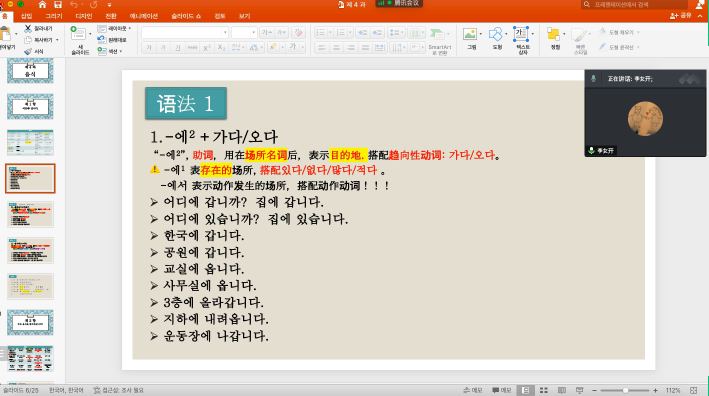Open the 도형 shapes gallery
Image resolution: width=709 pixels, height=396 pixels.
coord(497,38)
